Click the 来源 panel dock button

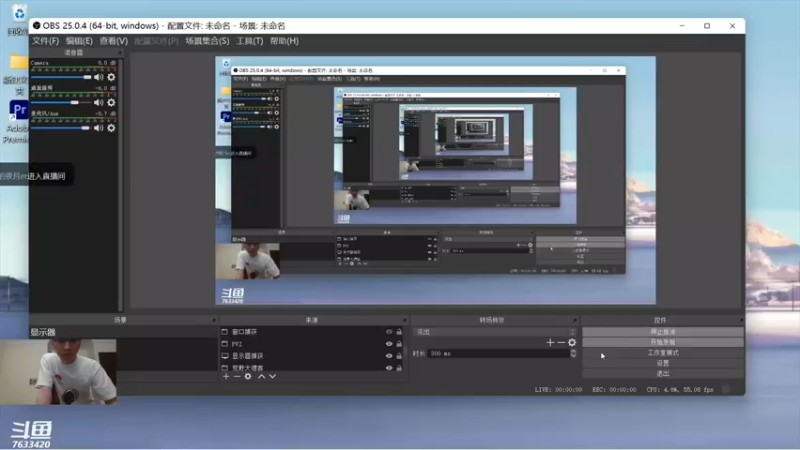pos(405,320)
